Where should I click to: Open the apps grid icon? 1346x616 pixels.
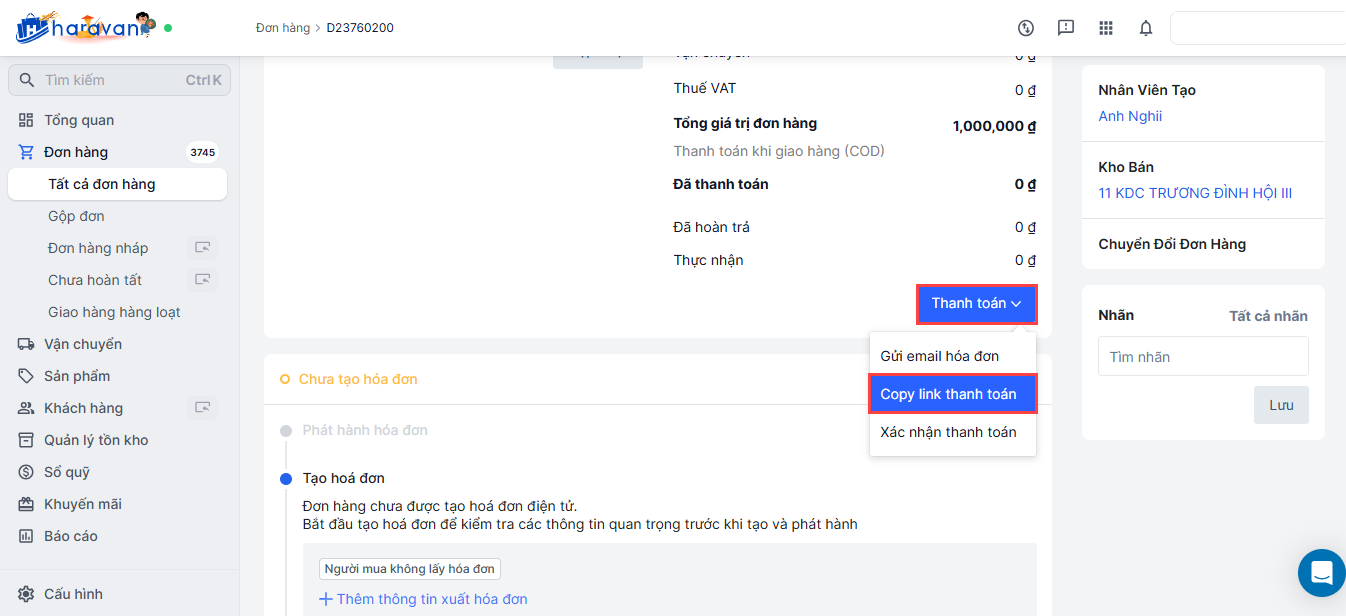click(x=1106, y=28)
